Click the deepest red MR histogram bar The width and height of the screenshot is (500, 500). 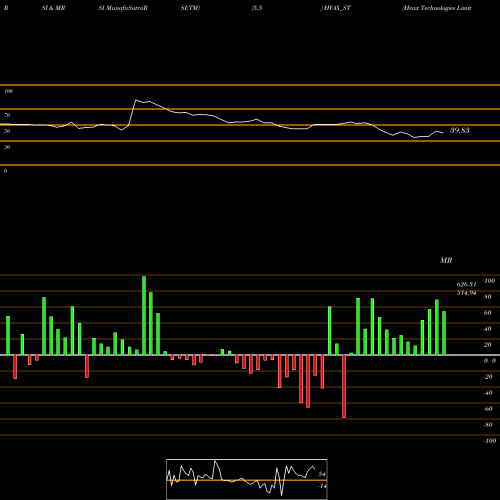(x=344, y=386)
